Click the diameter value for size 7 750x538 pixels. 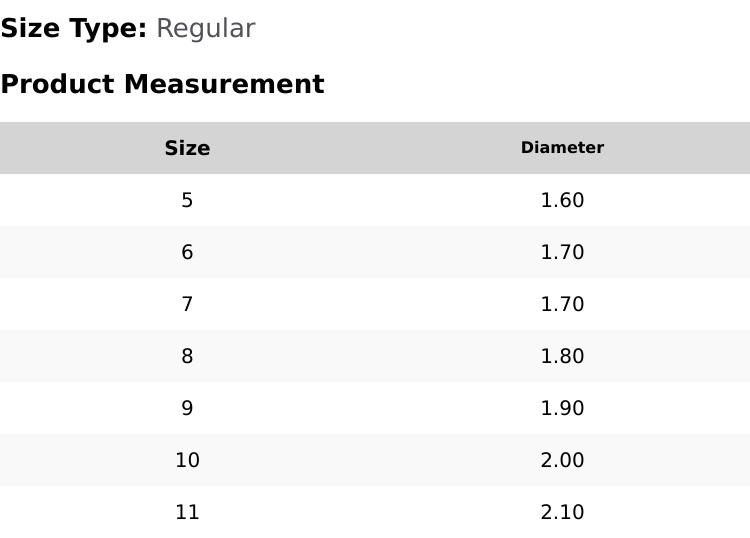click(562, 304)
